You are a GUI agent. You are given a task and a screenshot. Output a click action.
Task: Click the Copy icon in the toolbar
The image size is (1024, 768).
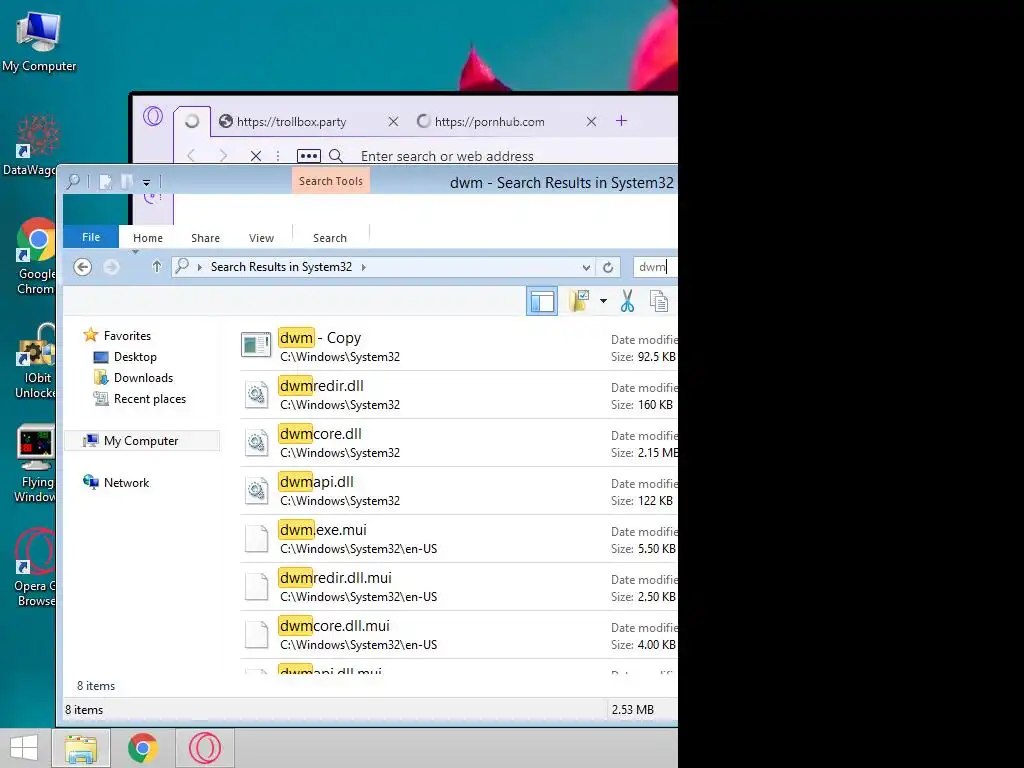659,301
